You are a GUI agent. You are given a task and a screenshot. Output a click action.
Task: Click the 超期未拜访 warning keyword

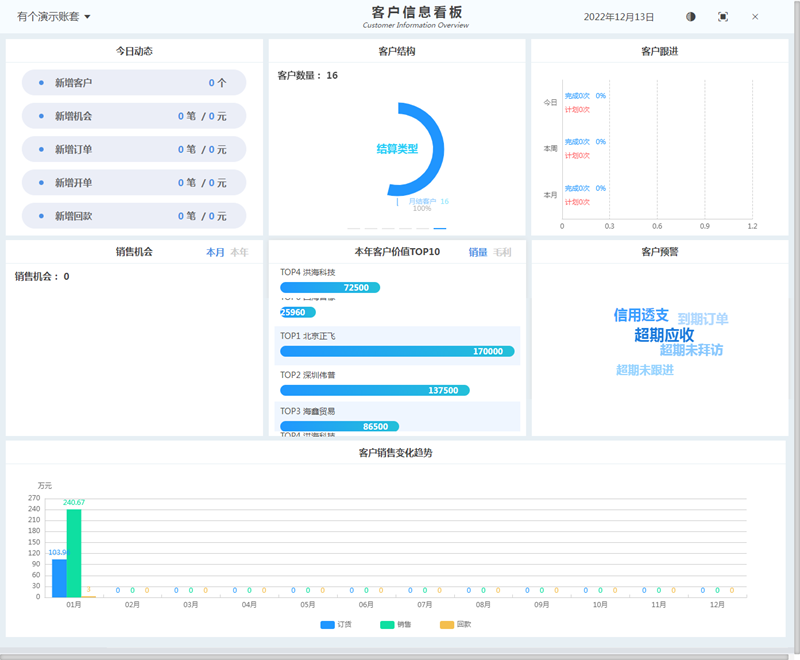(691, 350)
